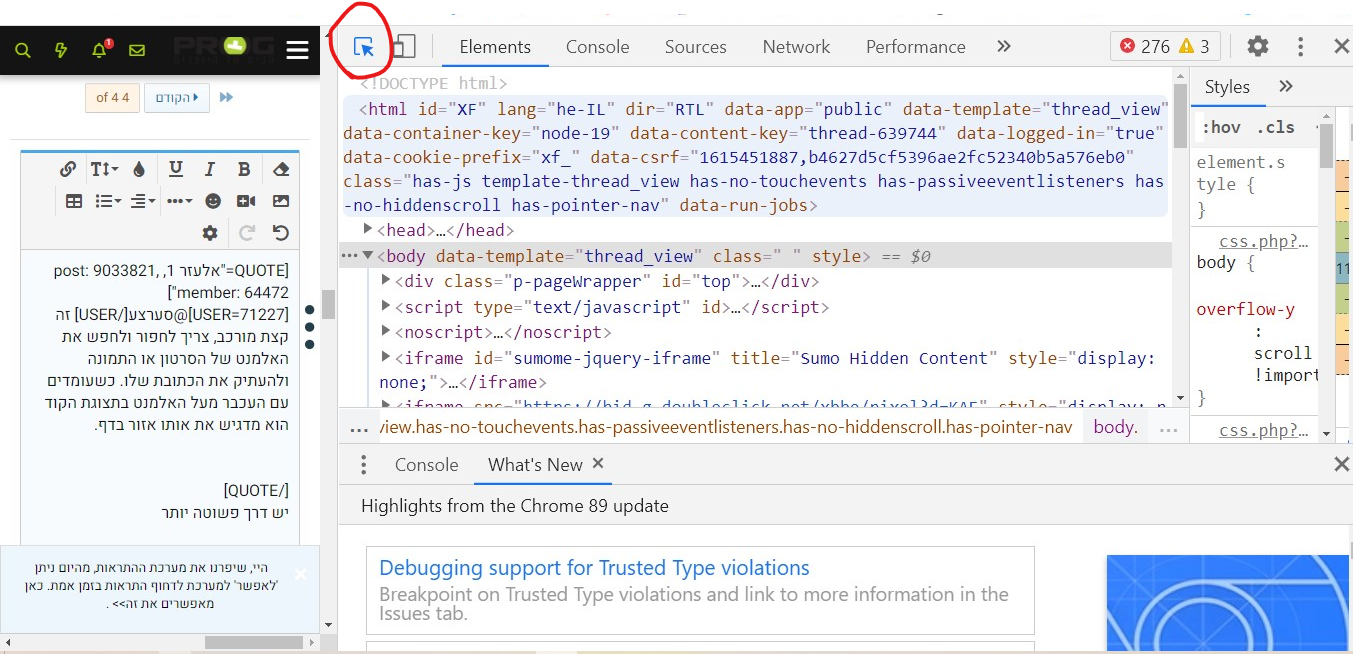Toggle bold formatting in editor

244,169
